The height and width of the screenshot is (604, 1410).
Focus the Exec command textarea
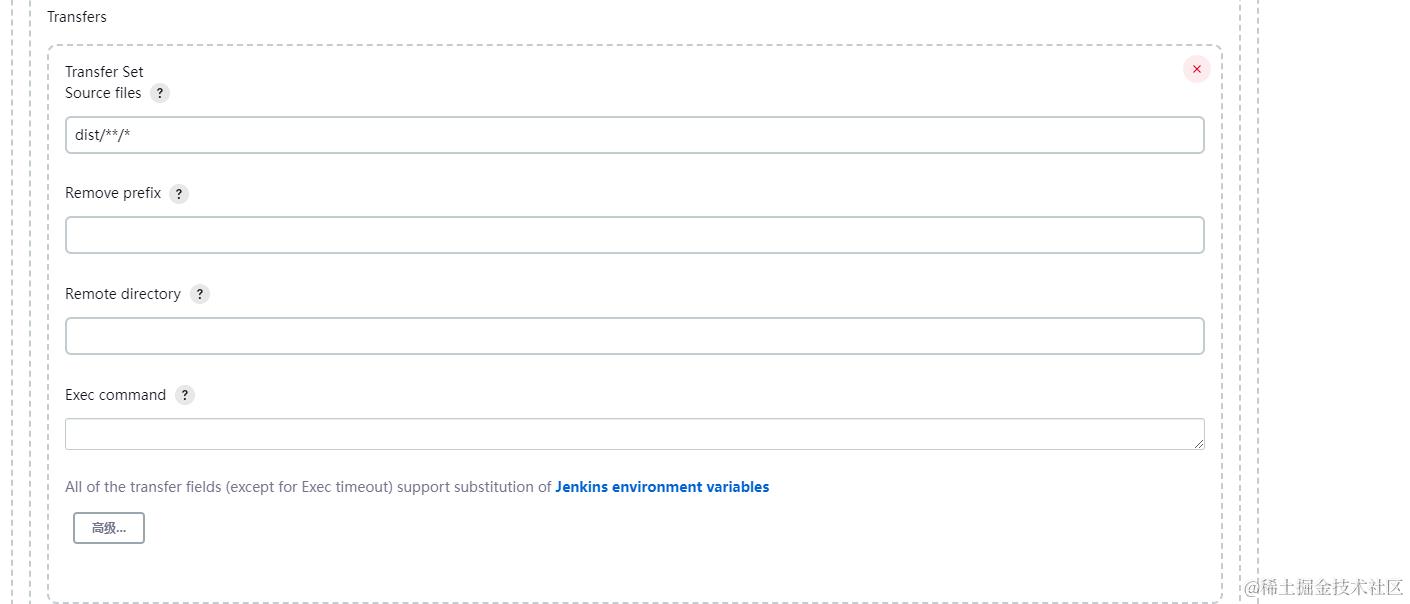pos(634,434)
